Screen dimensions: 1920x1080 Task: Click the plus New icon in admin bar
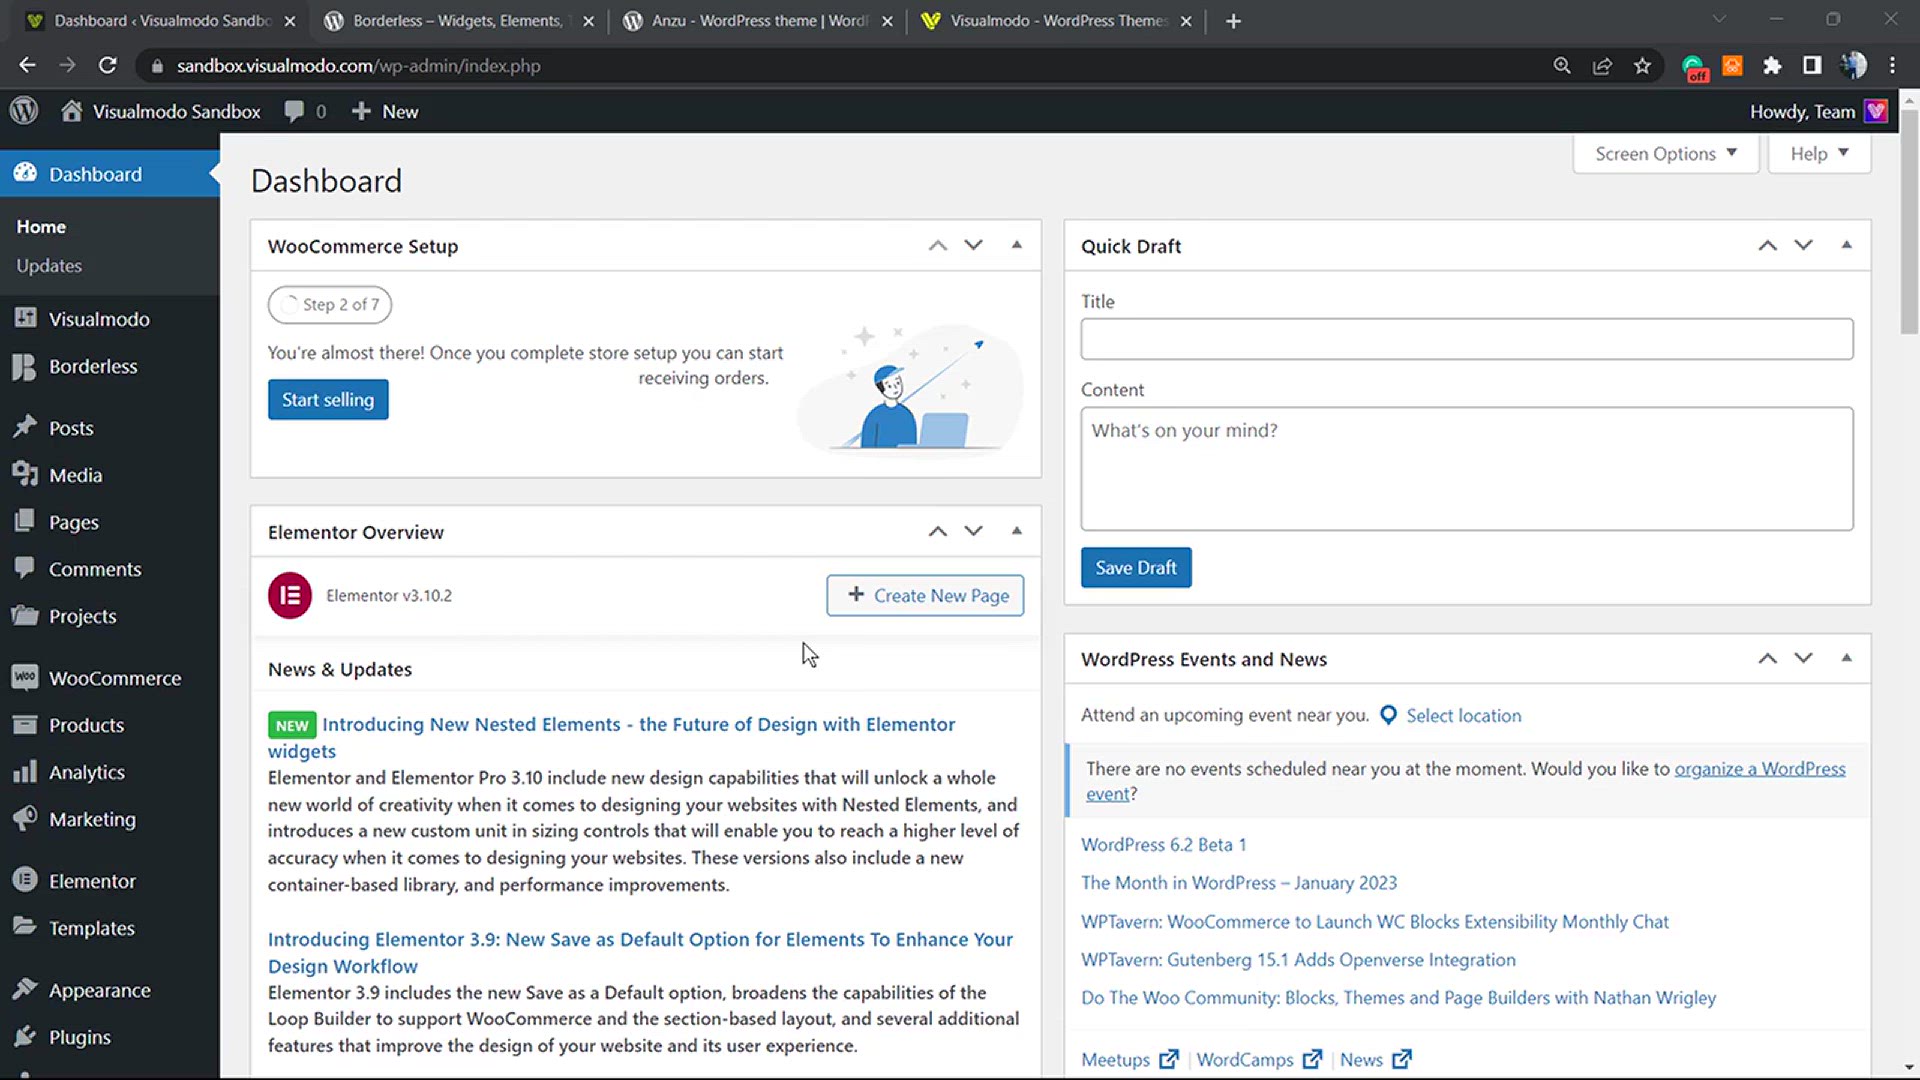click(361, 111)
